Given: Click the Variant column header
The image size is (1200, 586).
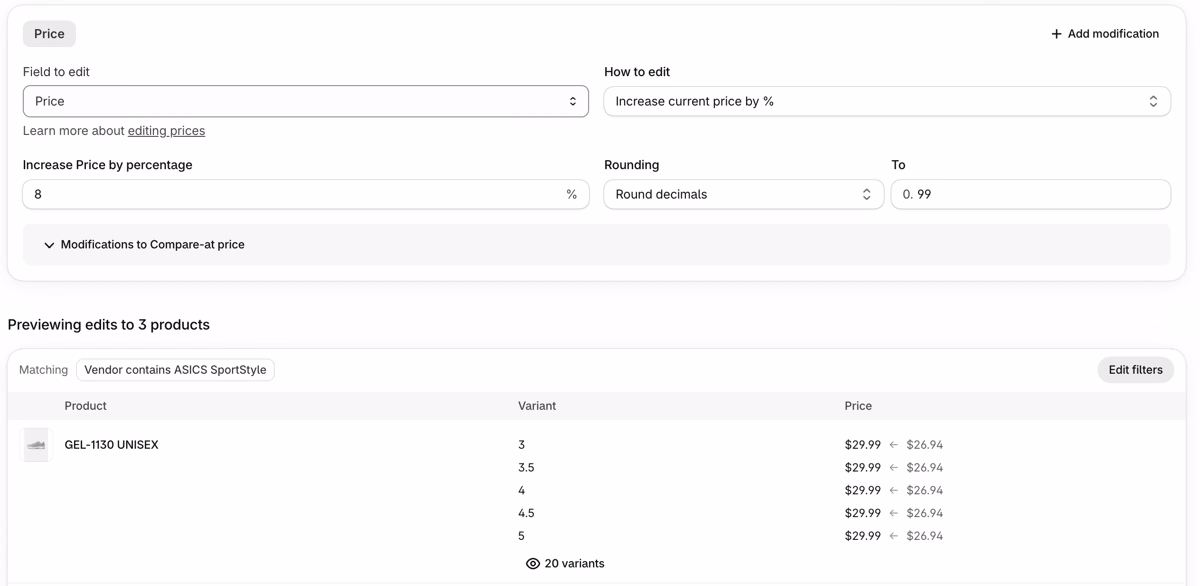Looking at the screenshot, I should (x=537, y=406).
